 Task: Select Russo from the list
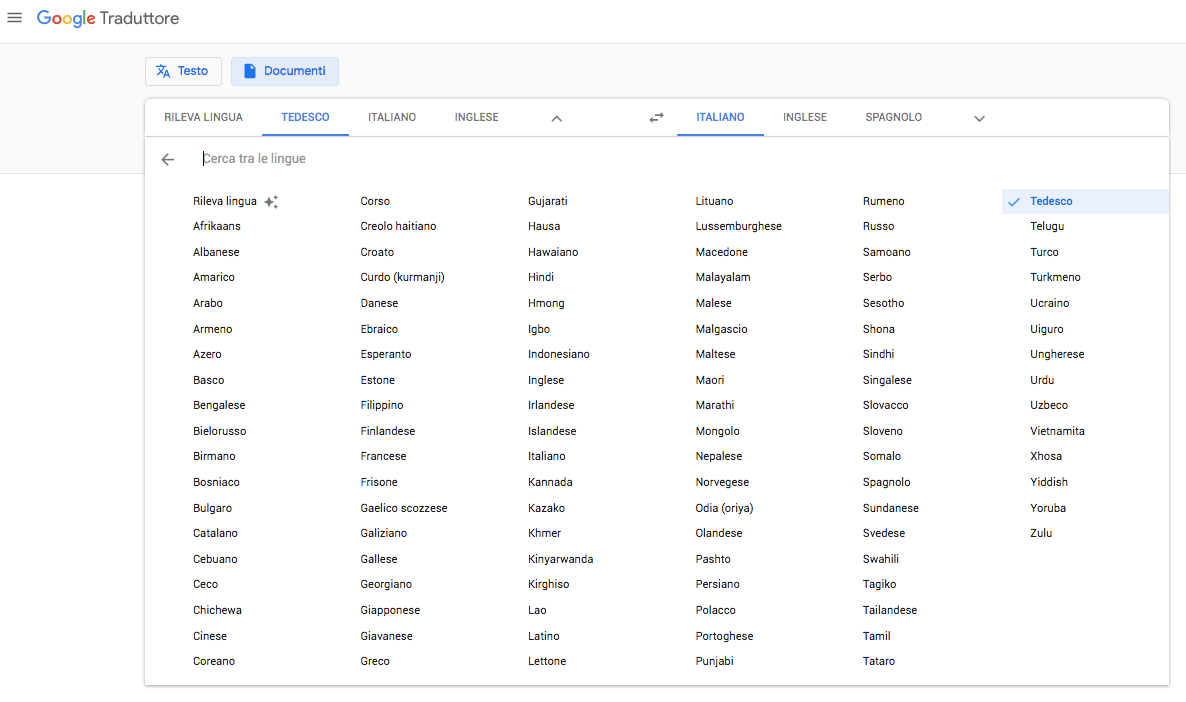[878, 226]
